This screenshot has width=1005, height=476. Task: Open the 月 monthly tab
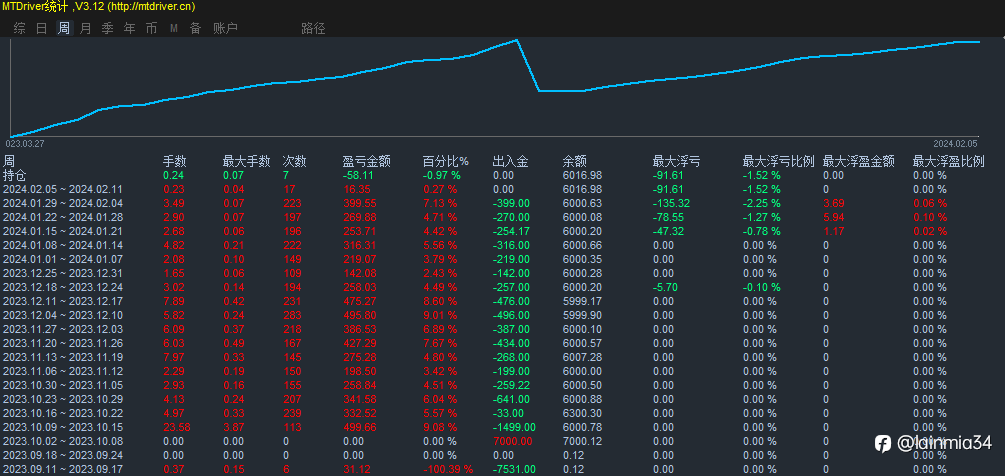[86, 28]
